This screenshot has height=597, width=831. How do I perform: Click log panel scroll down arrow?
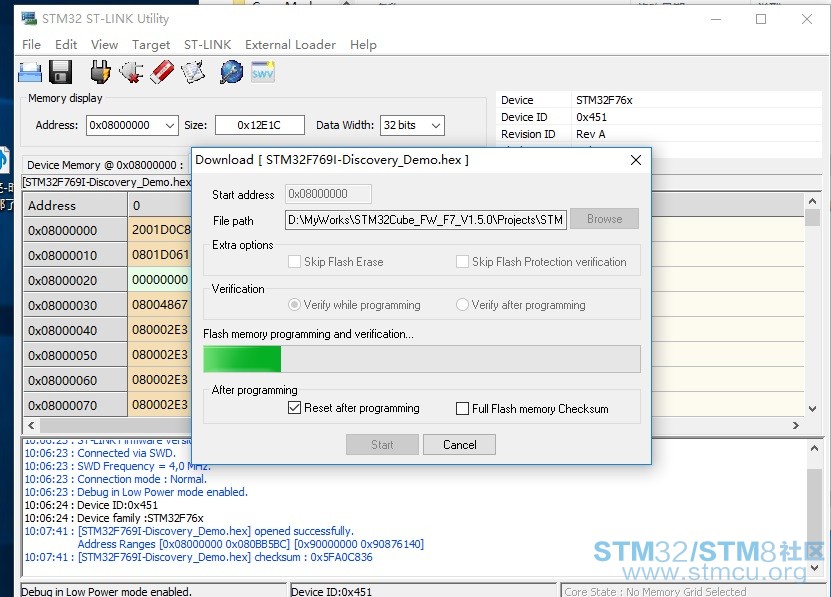(x=815, y=568)
